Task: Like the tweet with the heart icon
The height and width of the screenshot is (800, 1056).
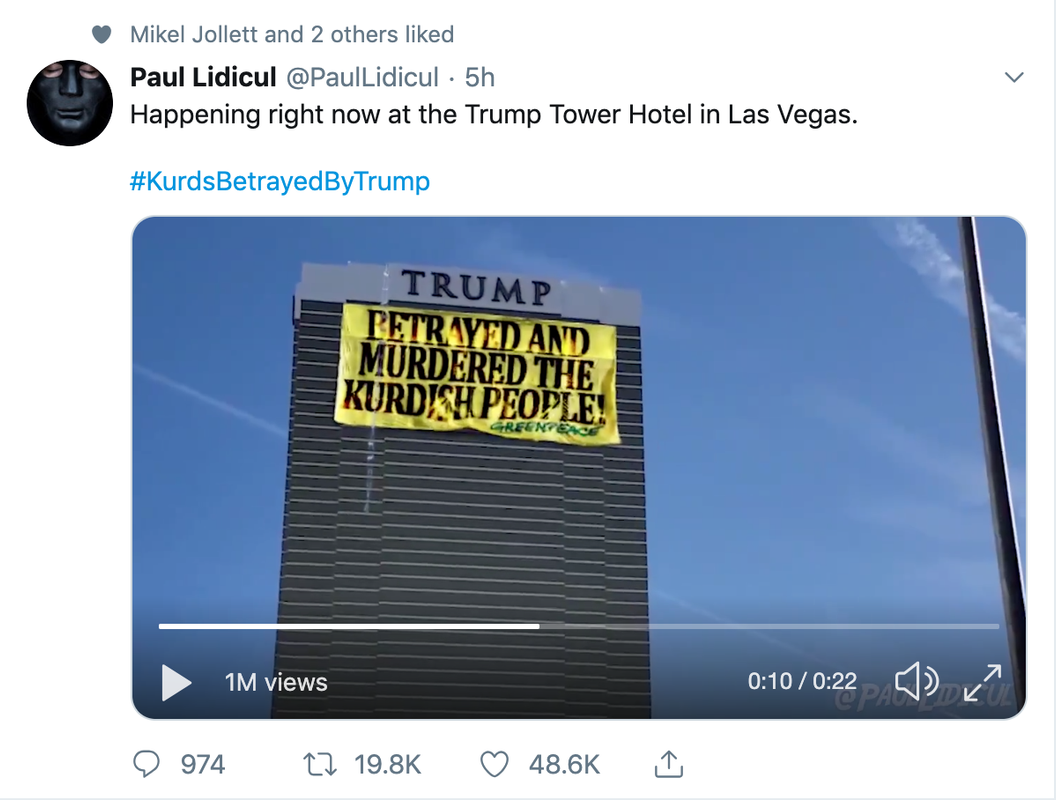Action: [494, 764]
